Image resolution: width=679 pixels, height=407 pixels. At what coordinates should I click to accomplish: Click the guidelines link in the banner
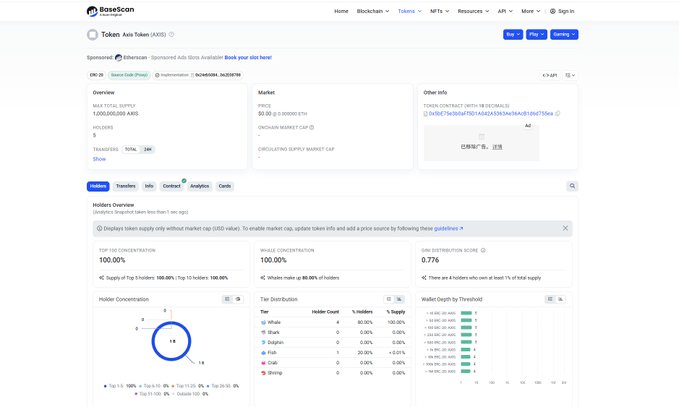point(449,229)
